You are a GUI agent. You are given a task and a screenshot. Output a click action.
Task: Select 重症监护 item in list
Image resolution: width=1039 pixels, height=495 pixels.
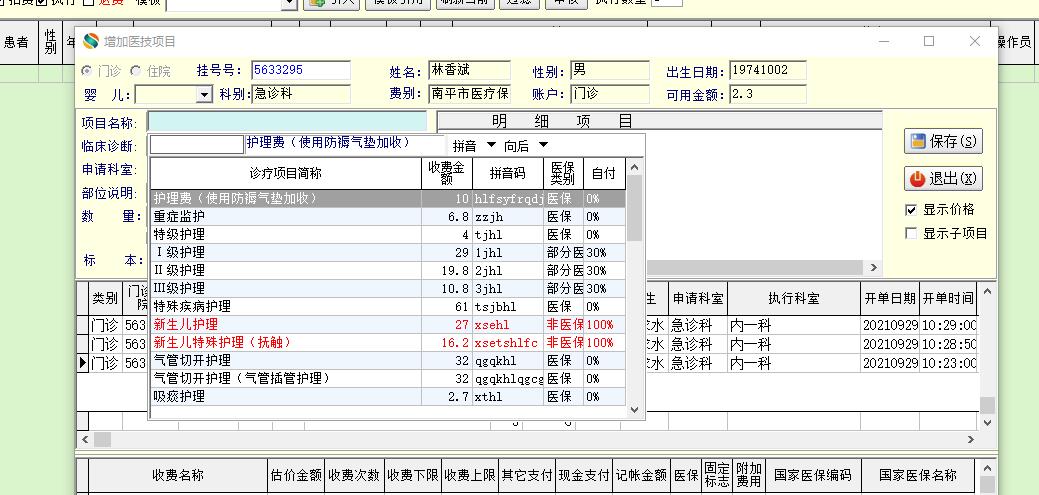(388, 217)
